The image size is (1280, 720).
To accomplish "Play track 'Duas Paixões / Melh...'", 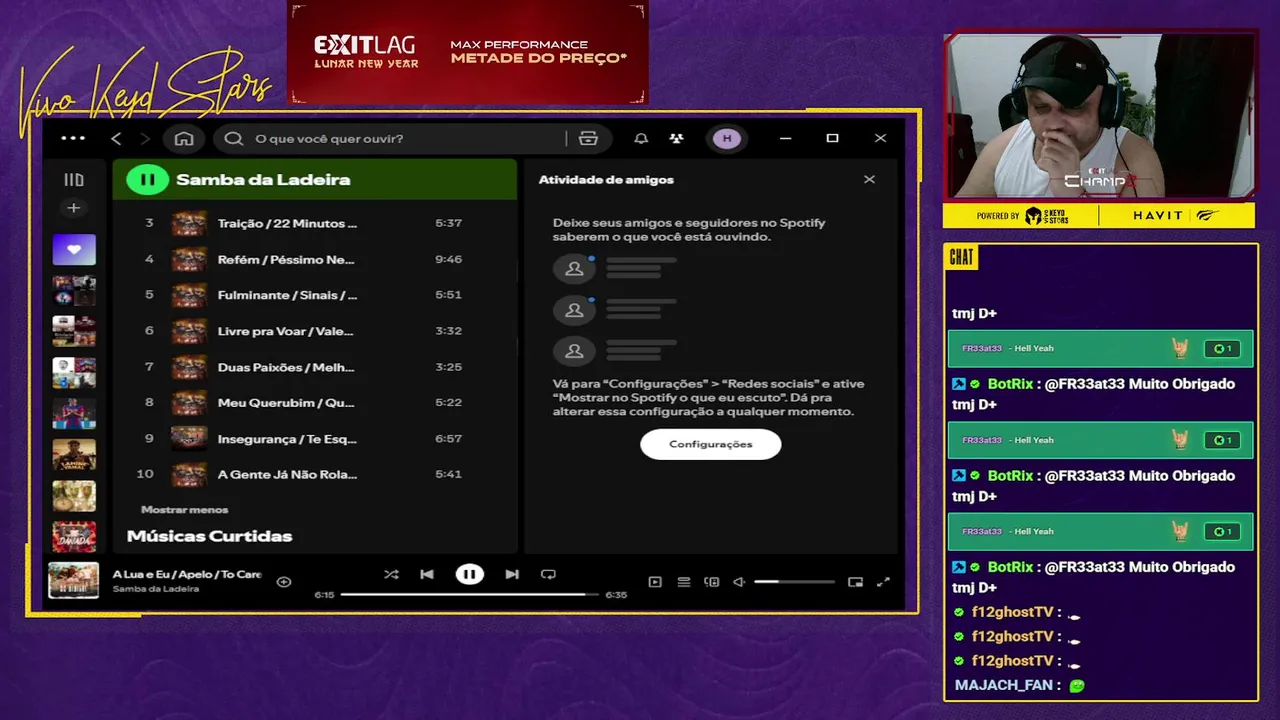I will coord(286,367).
